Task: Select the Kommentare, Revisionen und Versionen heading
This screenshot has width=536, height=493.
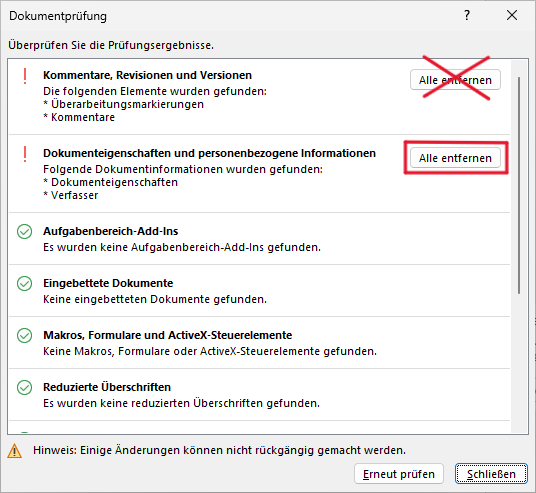Action: (x=147, y=75)
